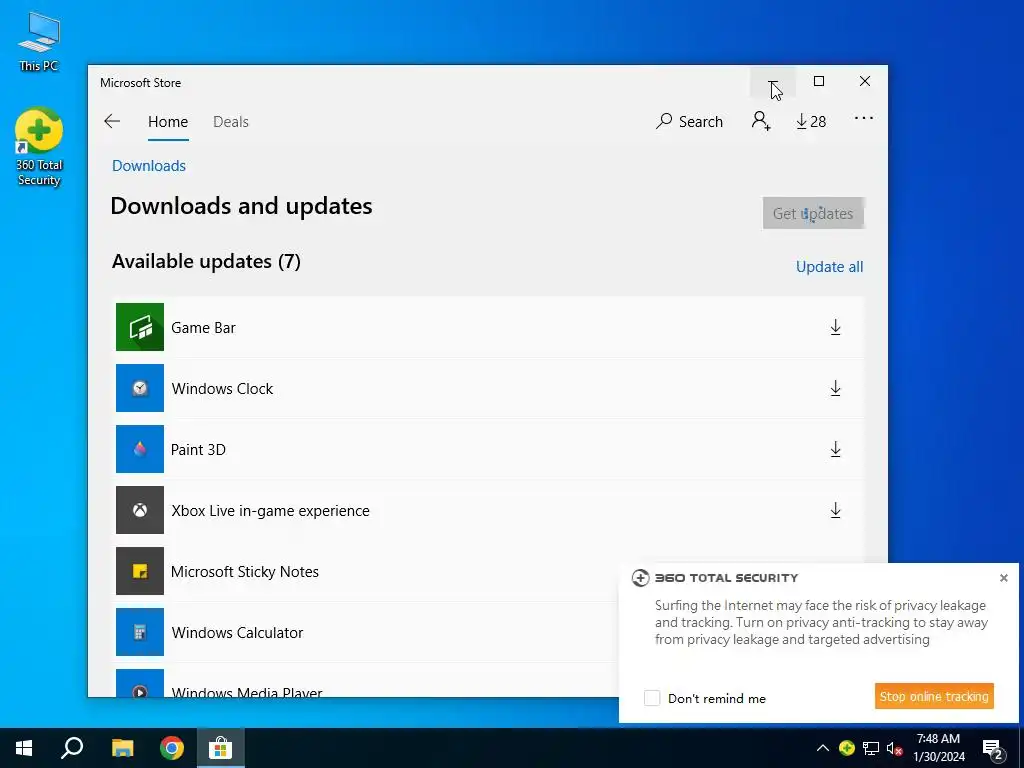Open the This PC desktop icon
Screen dimensions: 1024x768
pos(39,42)
